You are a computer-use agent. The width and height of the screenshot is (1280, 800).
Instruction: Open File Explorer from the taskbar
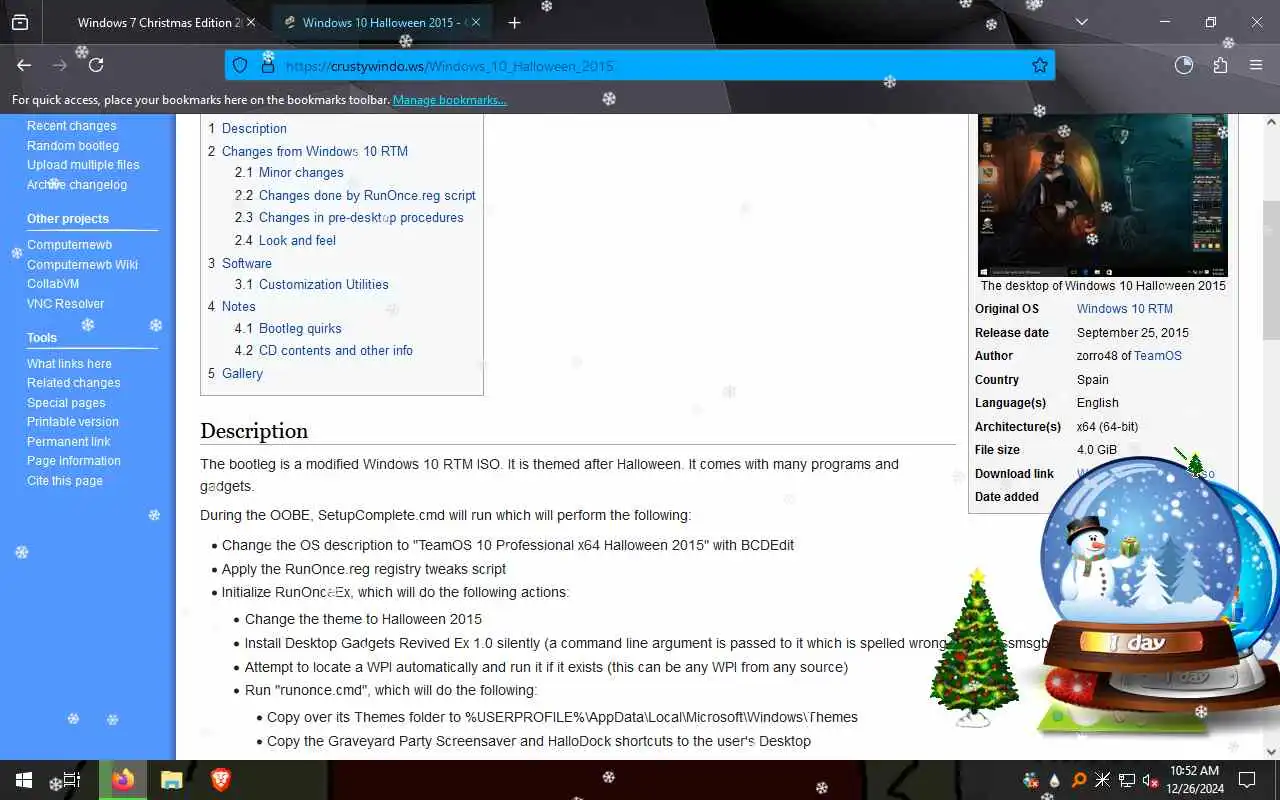point(172,780)
